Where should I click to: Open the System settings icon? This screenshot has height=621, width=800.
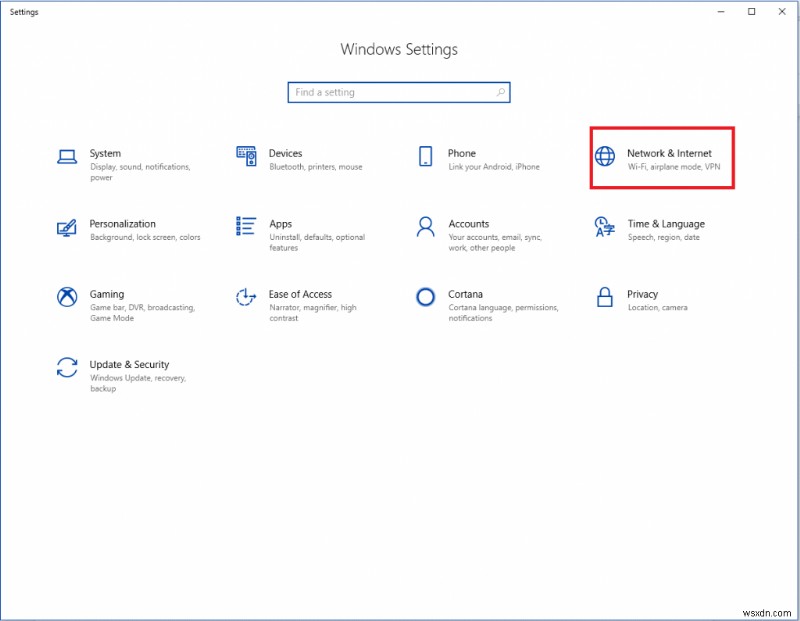pos(66,156)
